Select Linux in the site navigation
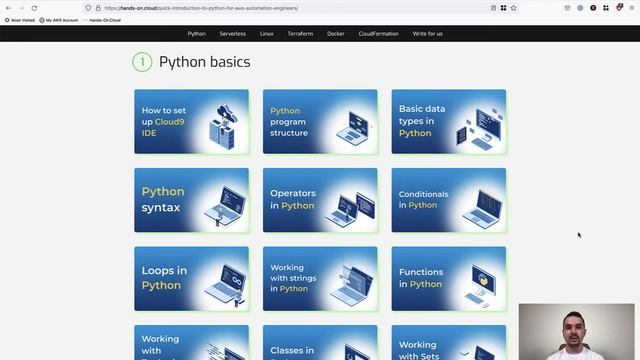 267,34
